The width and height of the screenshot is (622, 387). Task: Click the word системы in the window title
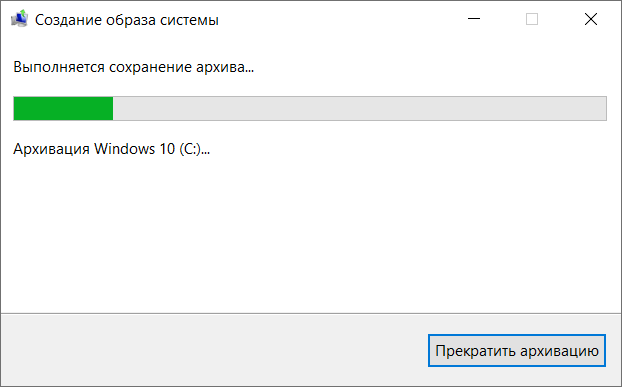click(x=189, y=20)
